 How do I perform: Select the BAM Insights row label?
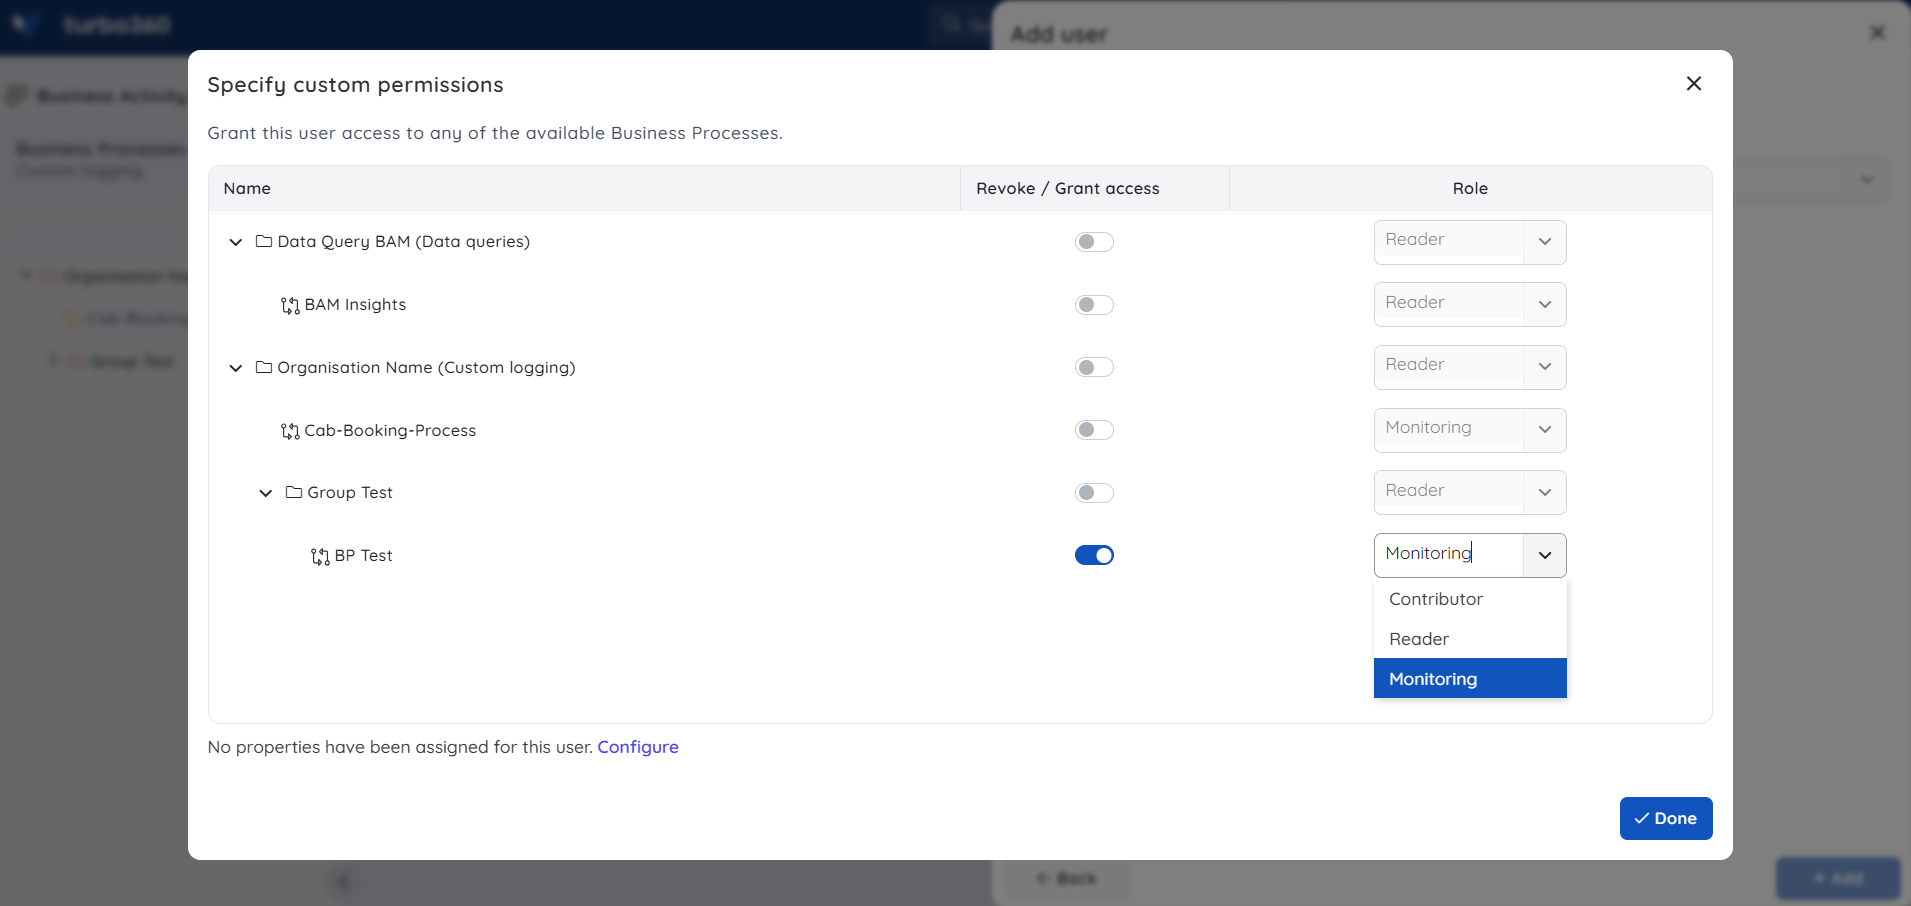coord(355,305)
